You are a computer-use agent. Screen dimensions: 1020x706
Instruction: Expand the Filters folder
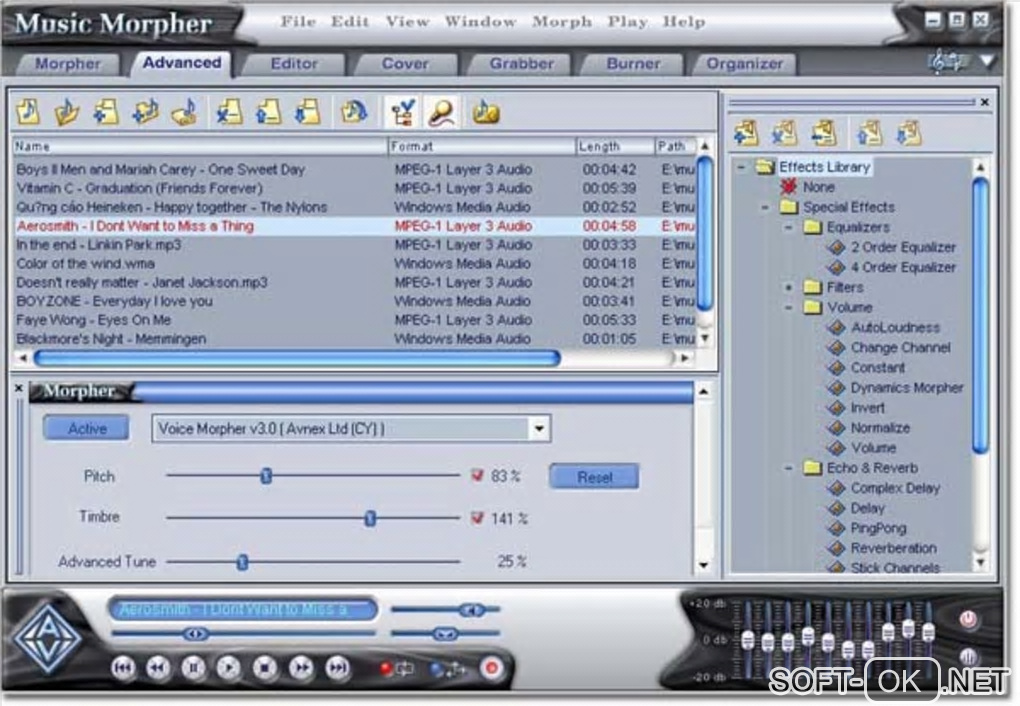point(788,287)
